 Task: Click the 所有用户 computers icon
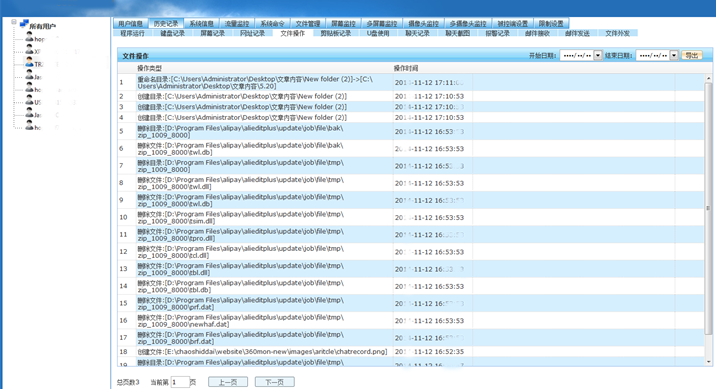(x=24, y=23)
